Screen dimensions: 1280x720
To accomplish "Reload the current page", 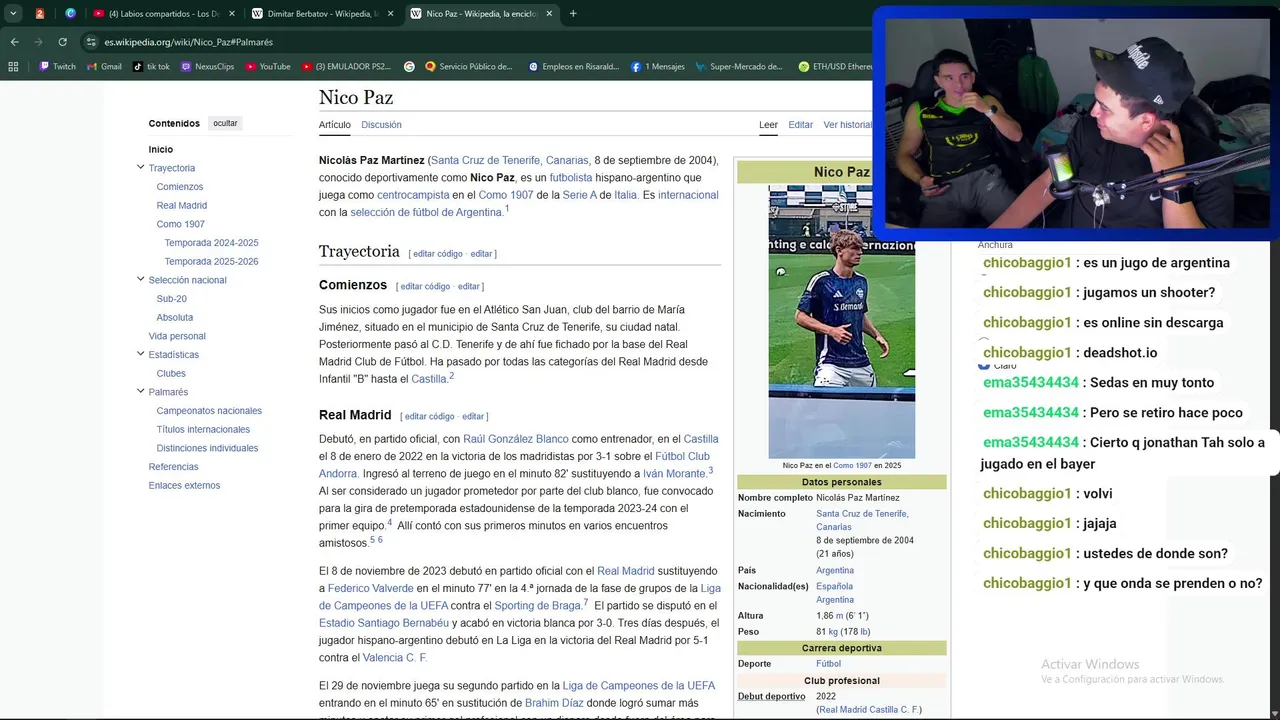I will pyautogui.click(x=62, y=42).
